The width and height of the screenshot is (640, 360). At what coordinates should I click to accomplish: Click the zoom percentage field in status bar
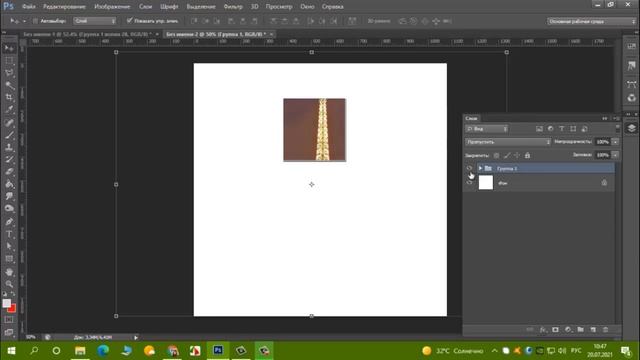[x=31, y=338]
